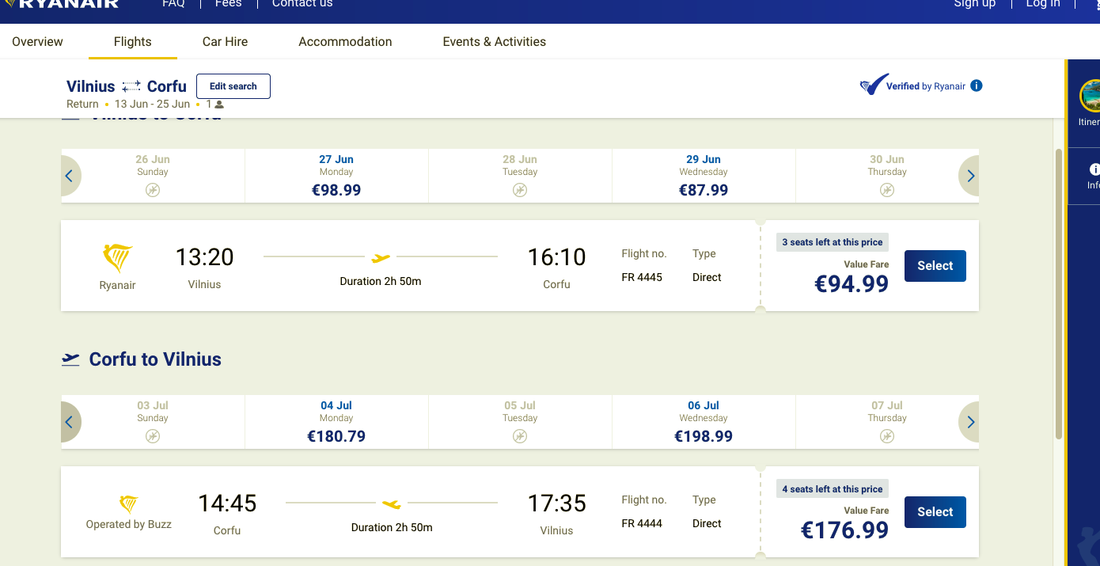1100x566 pixels.
Task: Click the Buzz operator logo on return flight
Action: click(x=128, y=504)
